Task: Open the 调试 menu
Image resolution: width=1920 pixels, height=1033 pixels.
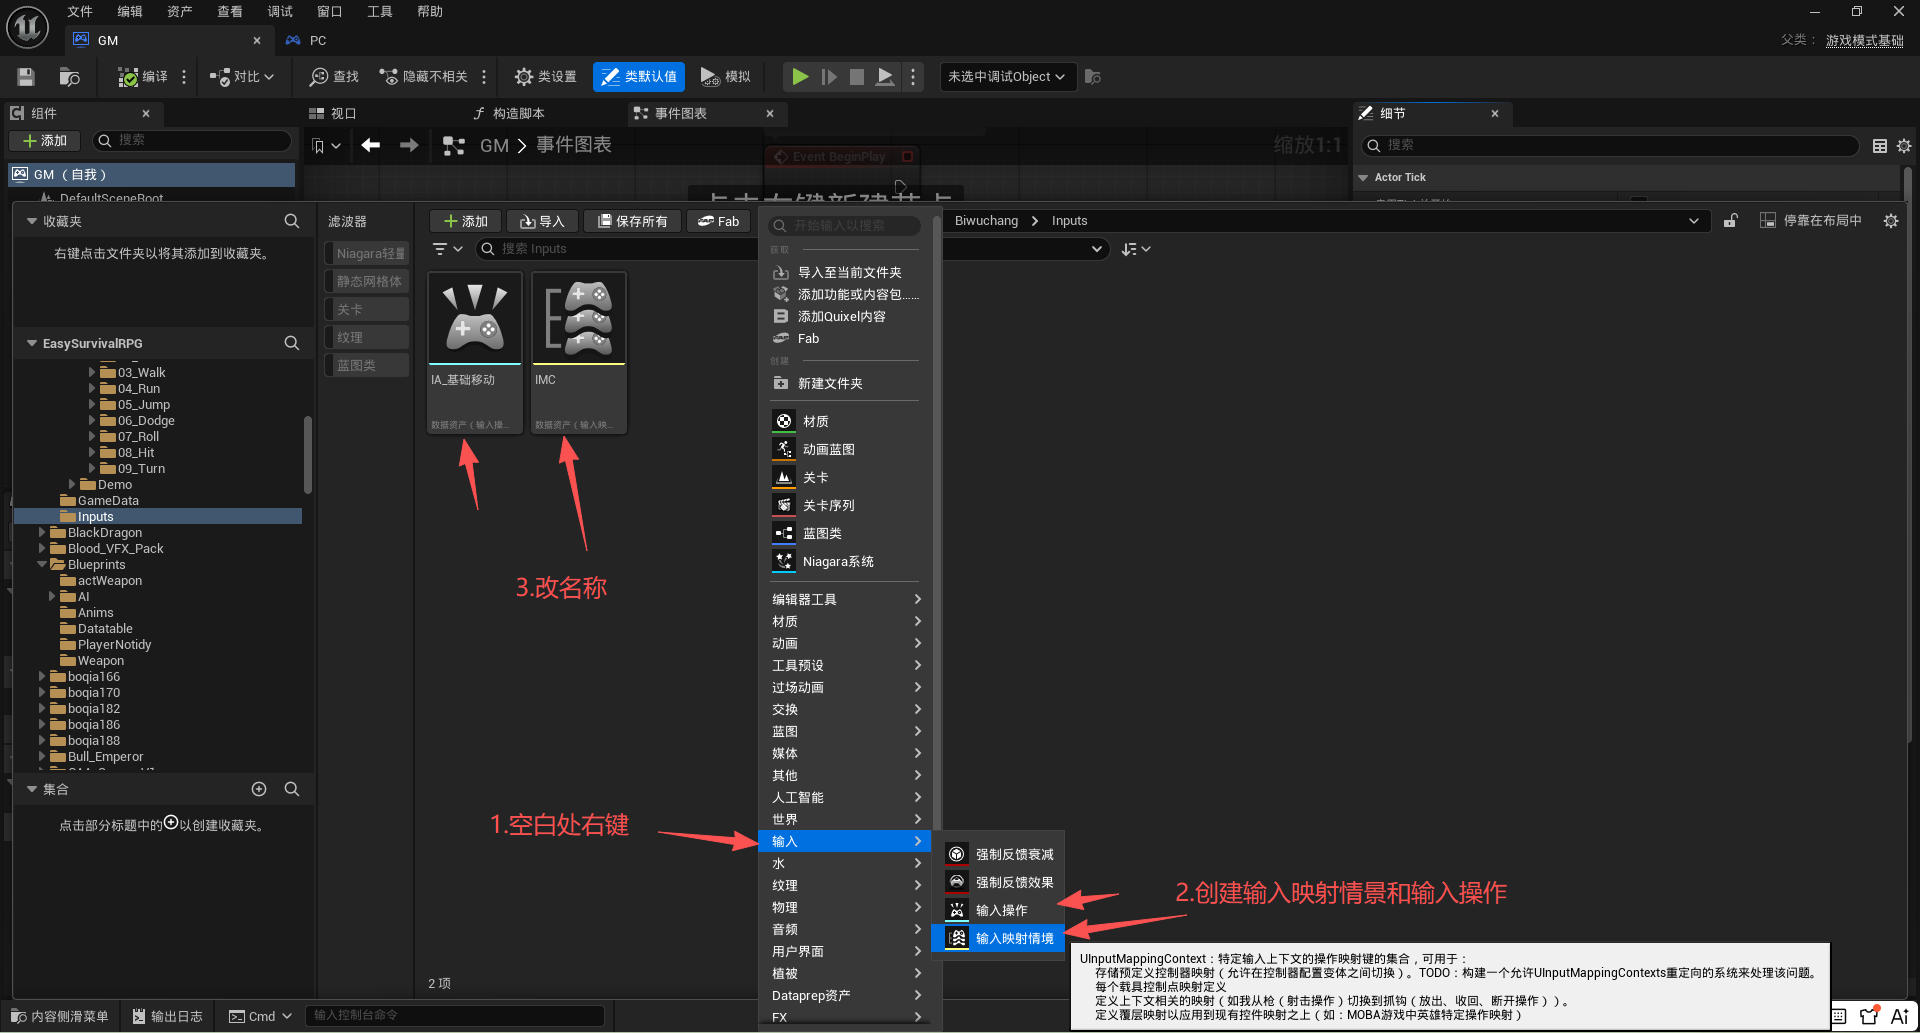Action: click(280, 11)
